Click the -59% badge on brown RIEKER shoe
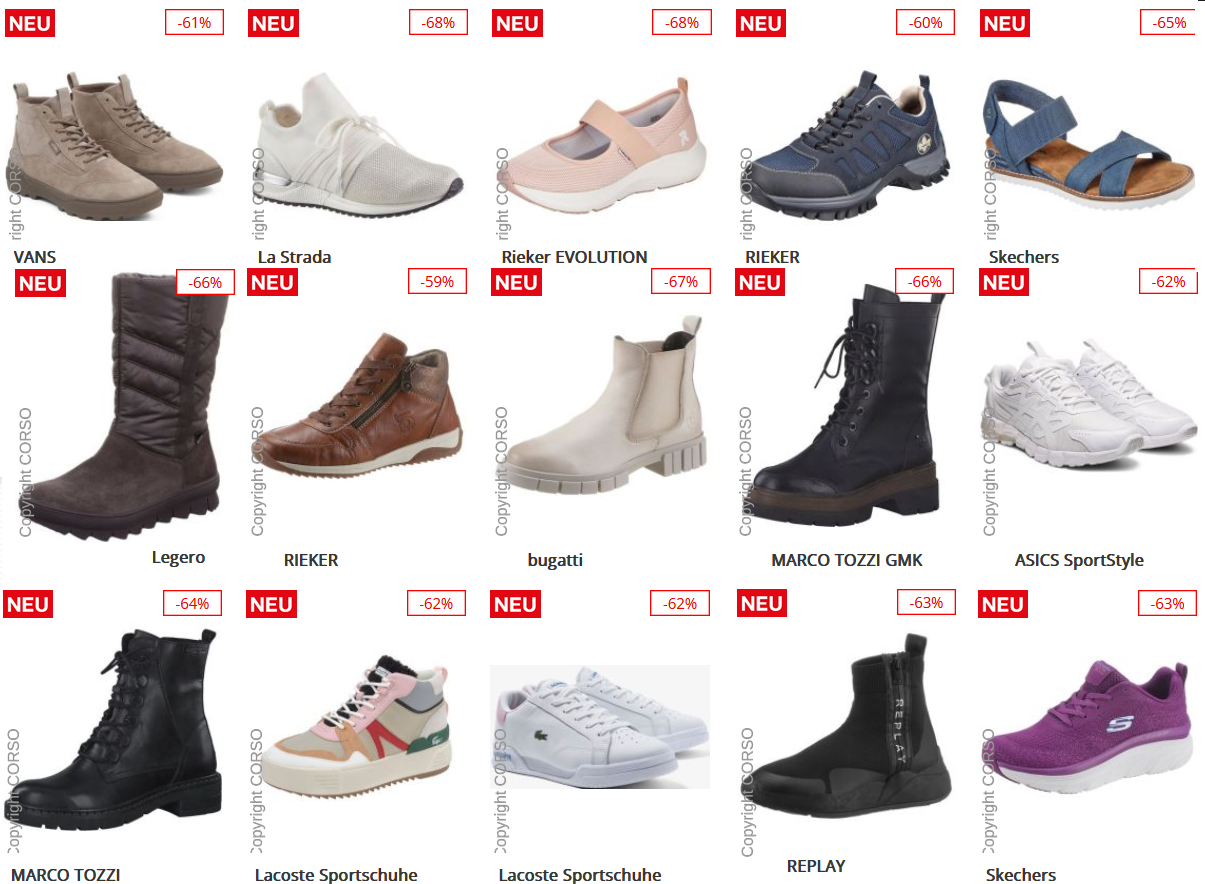The height and width of the screenshot is (884, 1205). [x=437, y=282]
